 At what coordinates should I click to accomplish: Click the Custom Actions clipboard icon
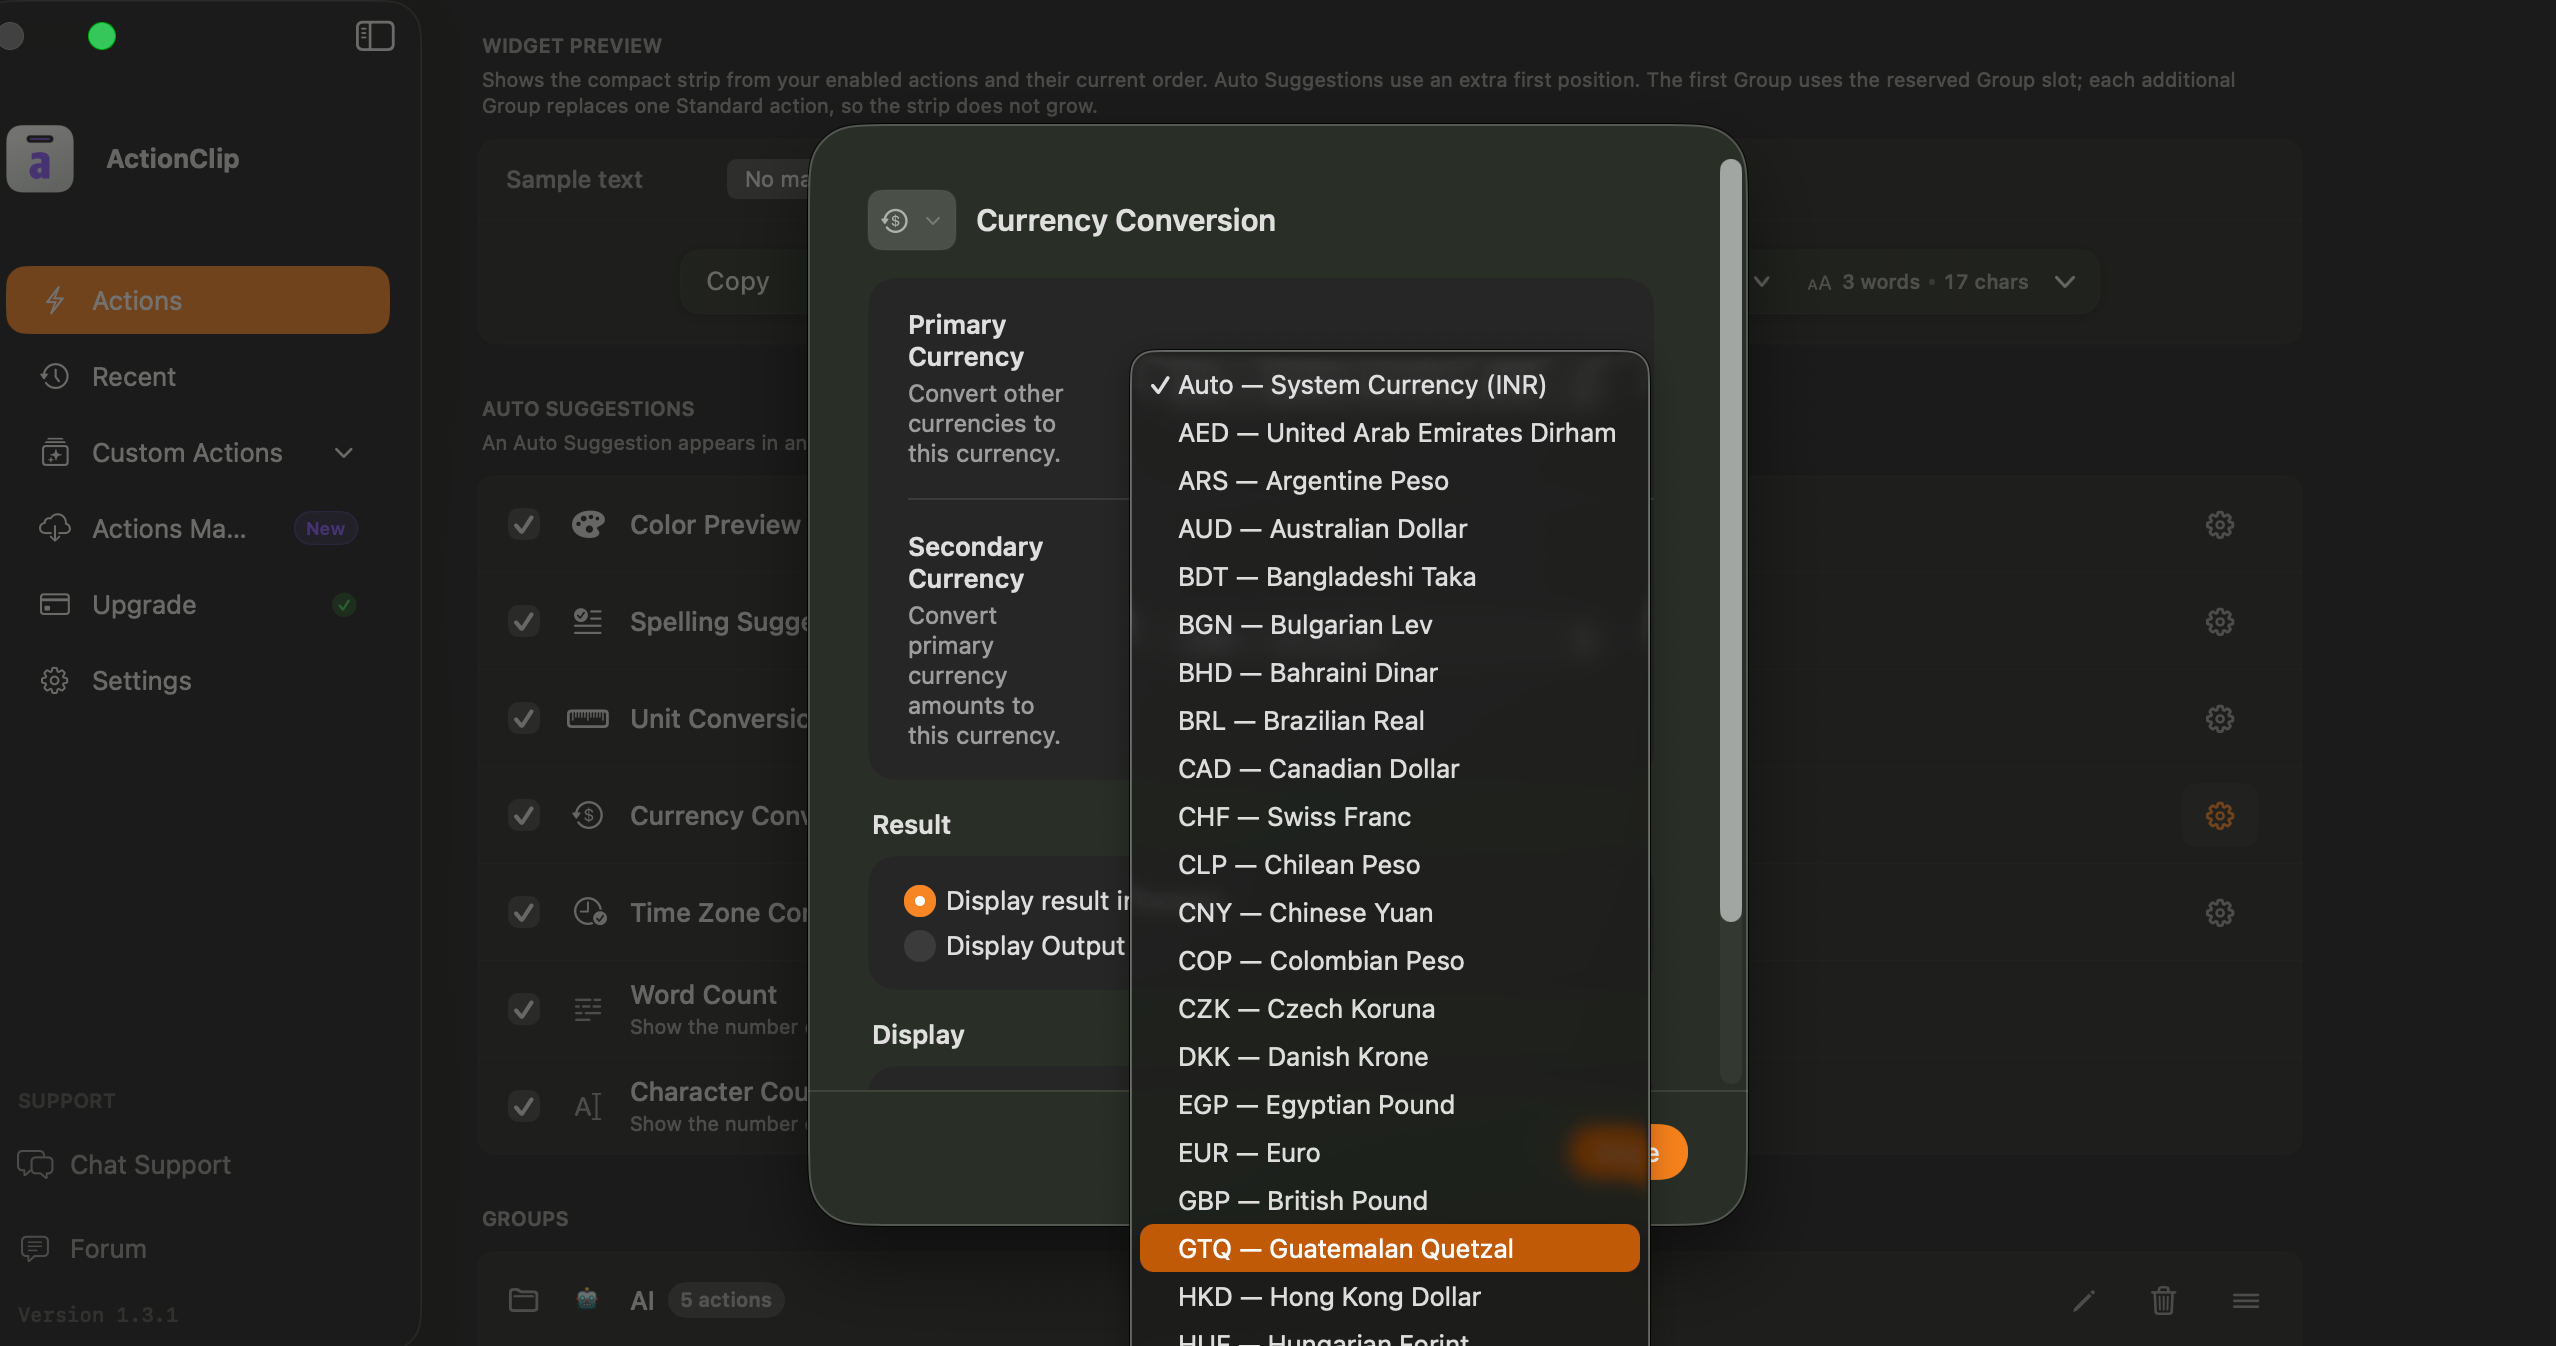tap(55, 452)
